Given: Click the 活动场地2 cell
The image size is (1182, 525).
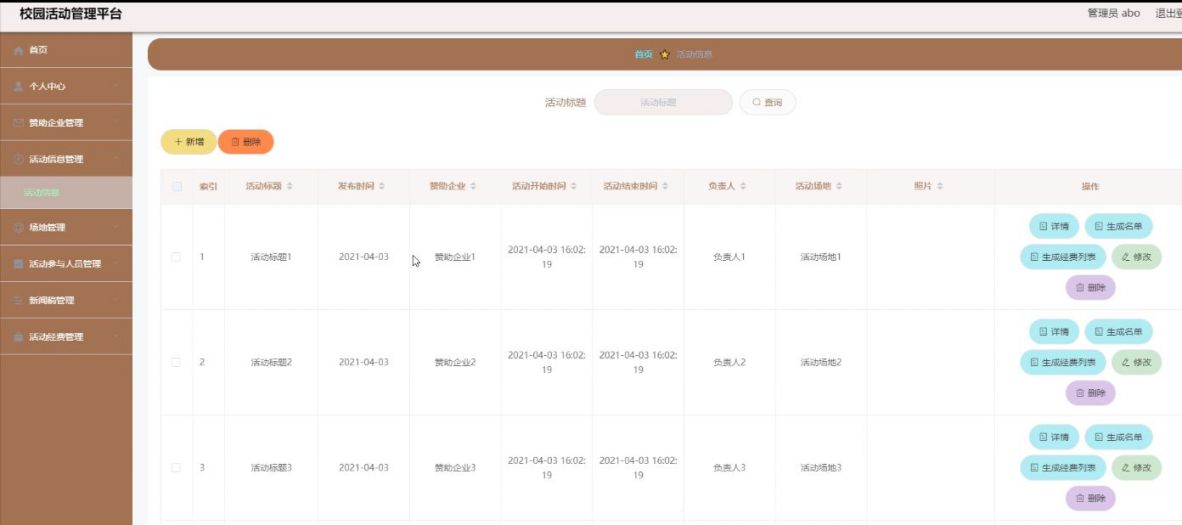Looking at the screenshot, I should tap(821, 362).
